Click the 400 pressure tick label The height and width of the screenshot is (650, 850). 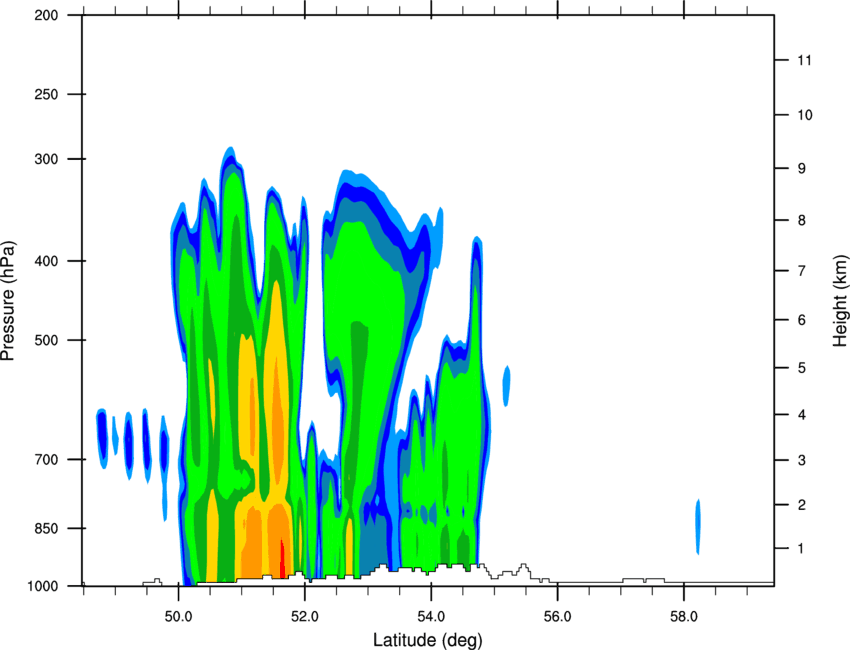[x=46, y=261]
